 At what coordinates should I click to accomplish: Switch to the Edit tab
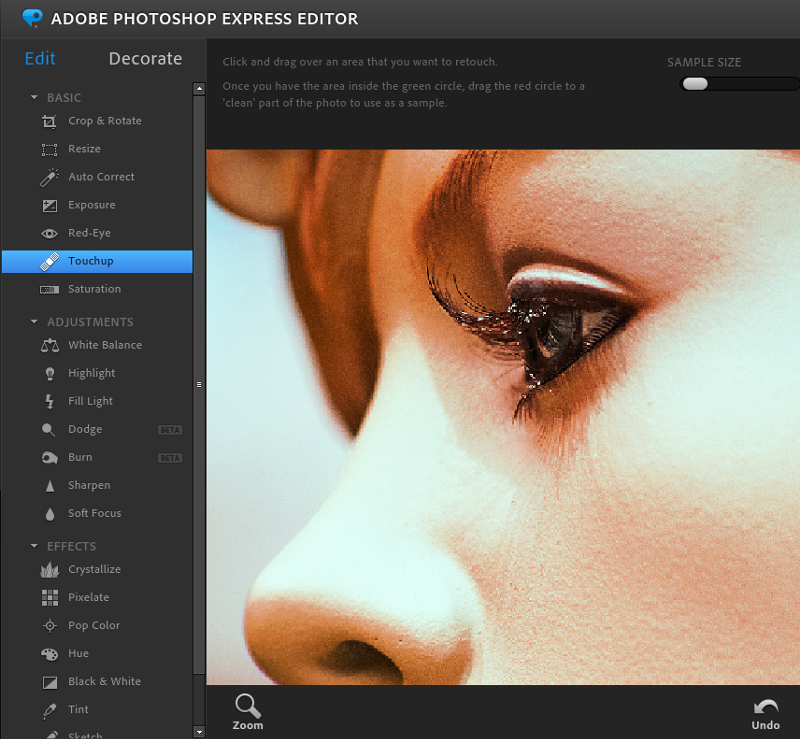40,59
